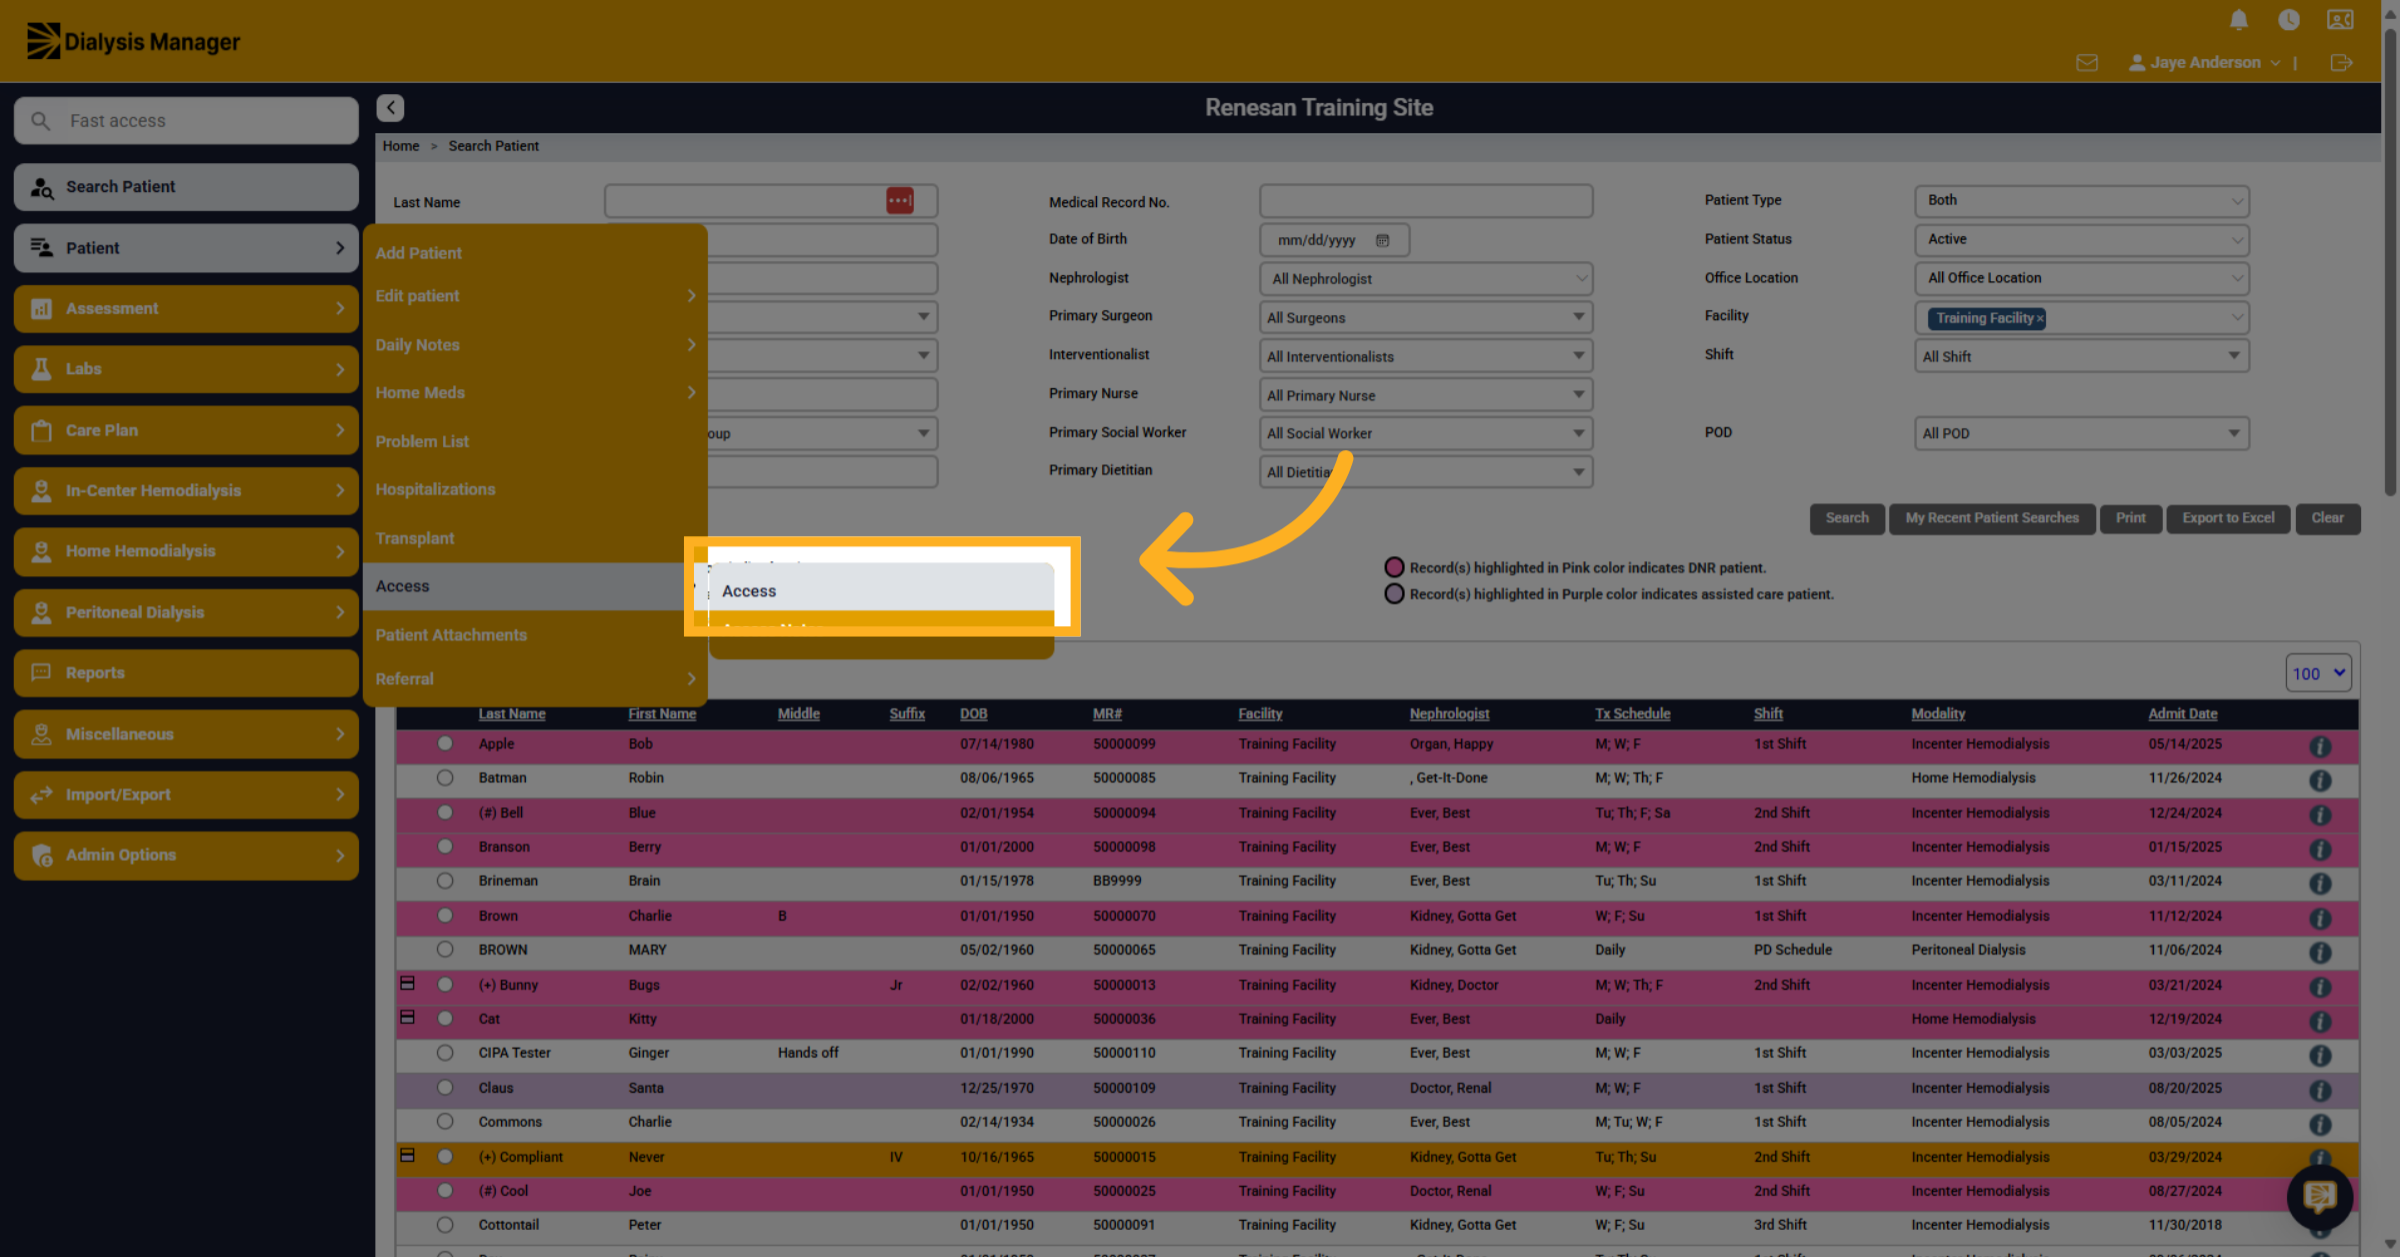Collapse sidebar with the back chevron icon
Image resolution: width=2400 pixels, height=1257 pixels.
tap(391, 108)
